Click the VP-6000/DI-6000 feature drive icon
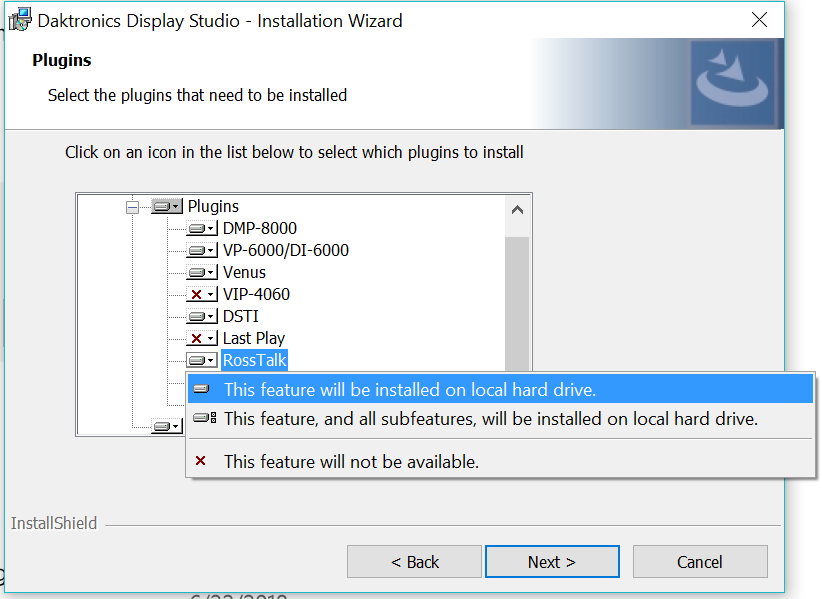Screen dimensions: 822x599 [x=202, y=250]
